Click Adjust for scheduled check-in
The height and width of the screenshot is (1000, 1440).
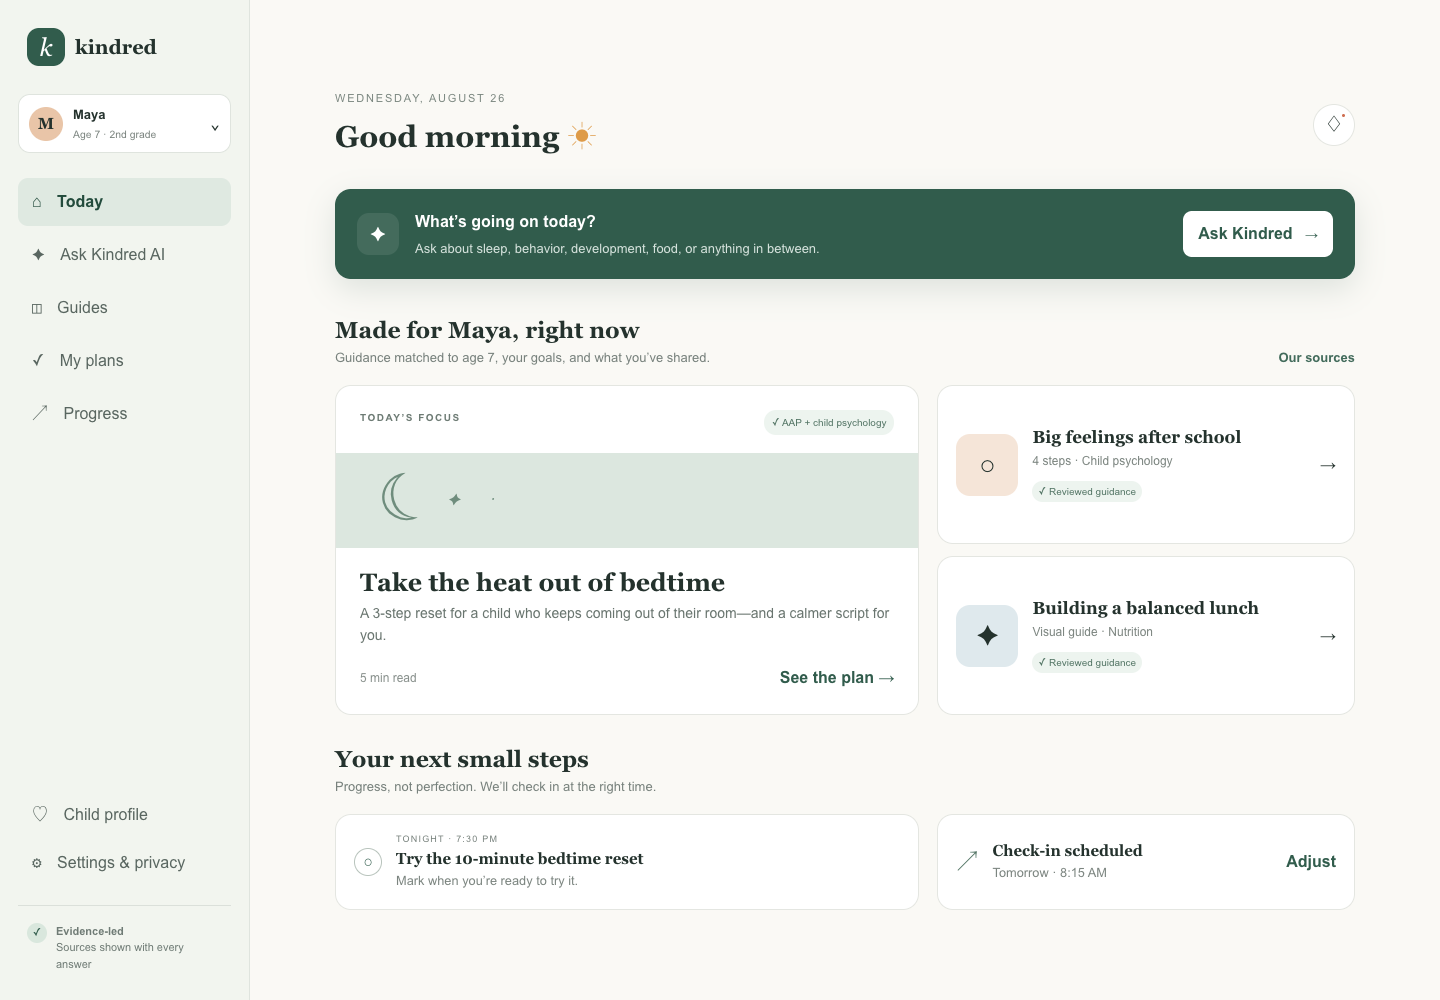click(1310, 862)
